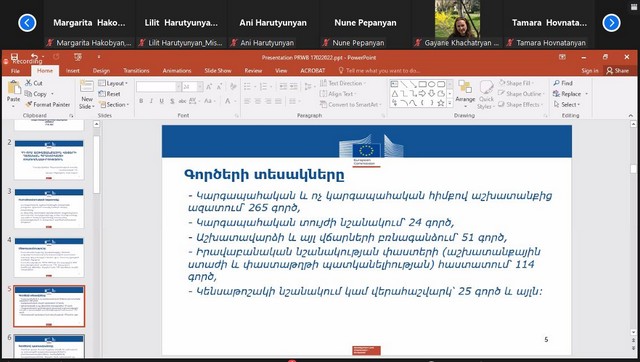Screen dimensions: 640x362
Task: Start slideshow from beginning icon in Quick Access
Action: click(x=78, y=57)
